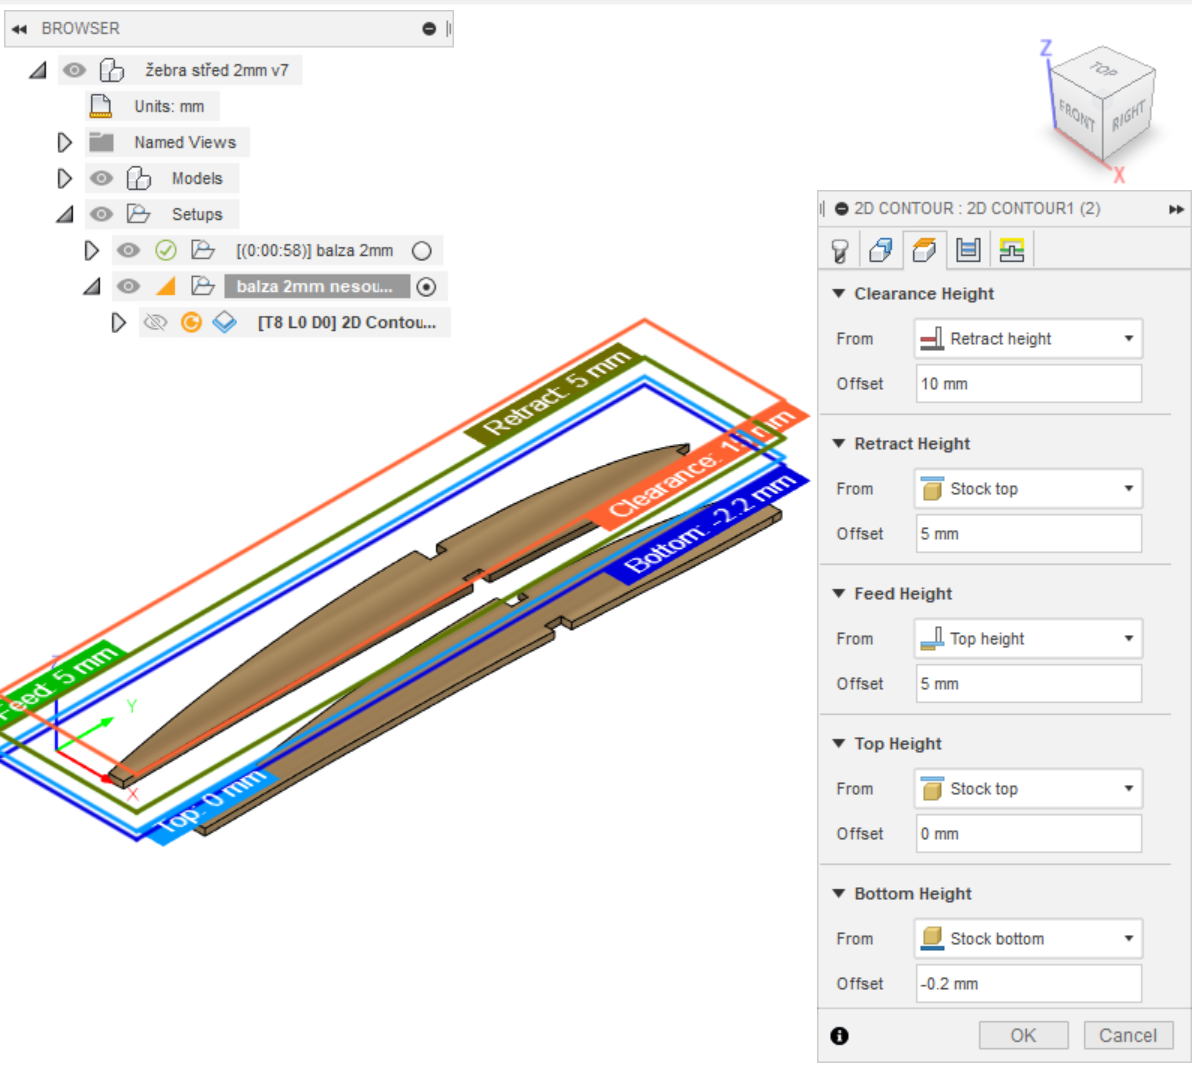Image resolution: width=1192 pixels, height=1065 pixels.
Task: Open Clearance Height 'Retract height' From dropdown
Action: [1028, 339]
